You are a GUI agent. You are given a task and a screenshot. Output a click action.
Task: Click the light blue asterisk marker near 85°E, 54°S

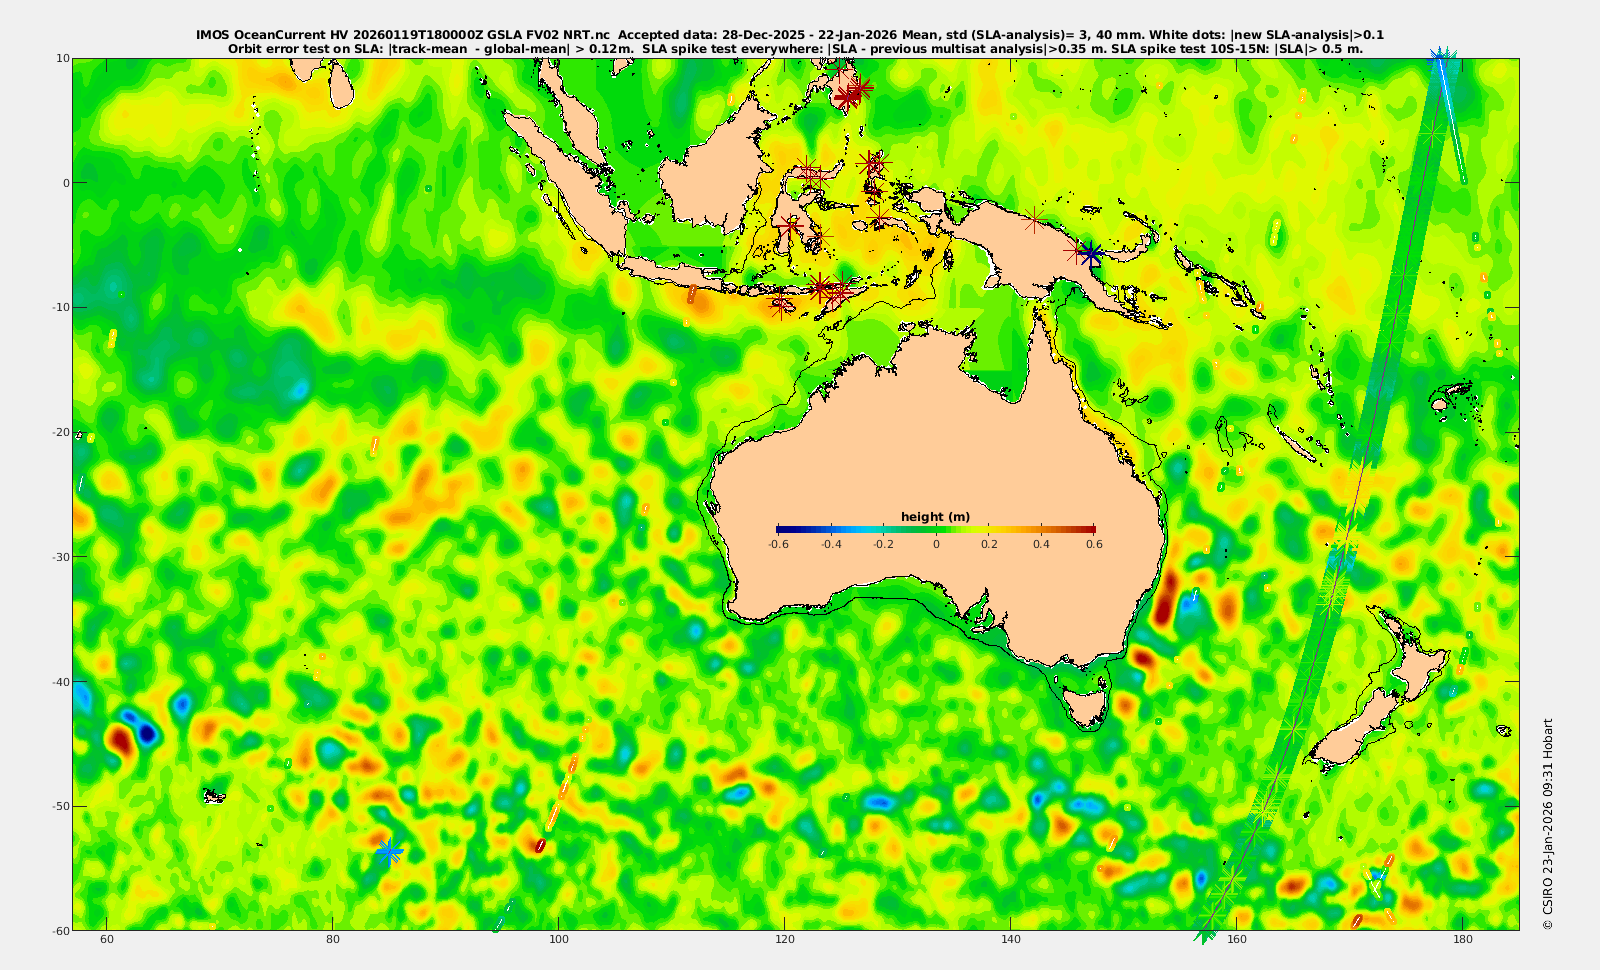(x=389, y=852)
